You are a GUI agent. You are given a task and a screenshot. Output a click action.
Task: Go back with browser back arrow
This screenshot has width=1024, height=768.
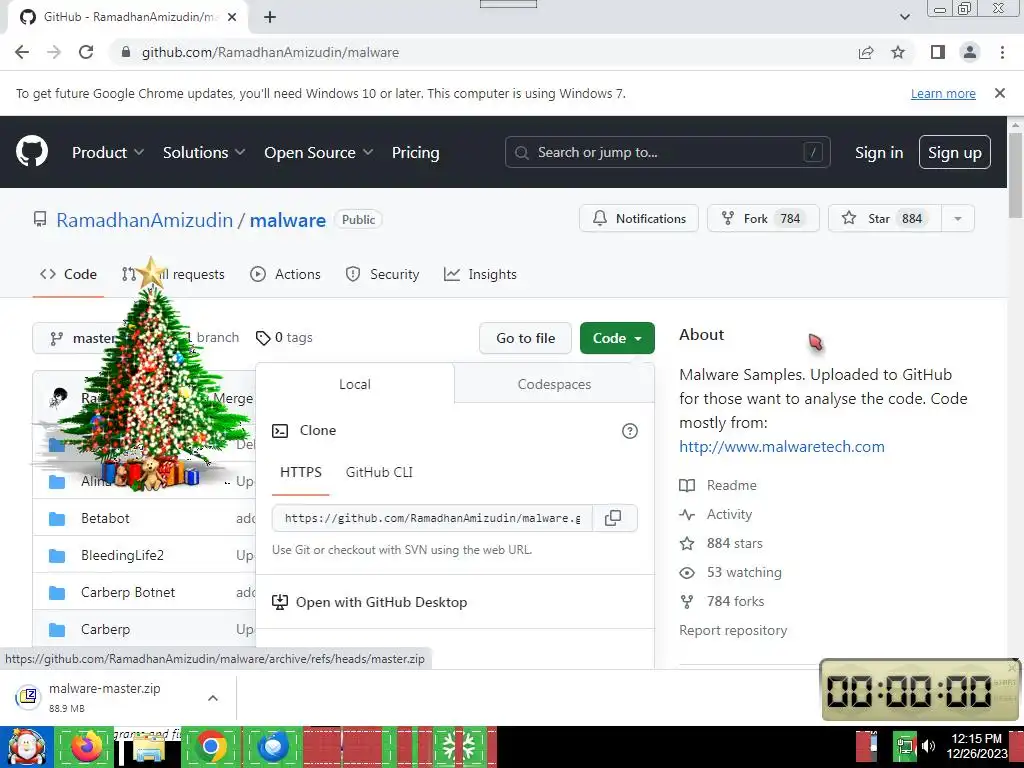[22, 52]
